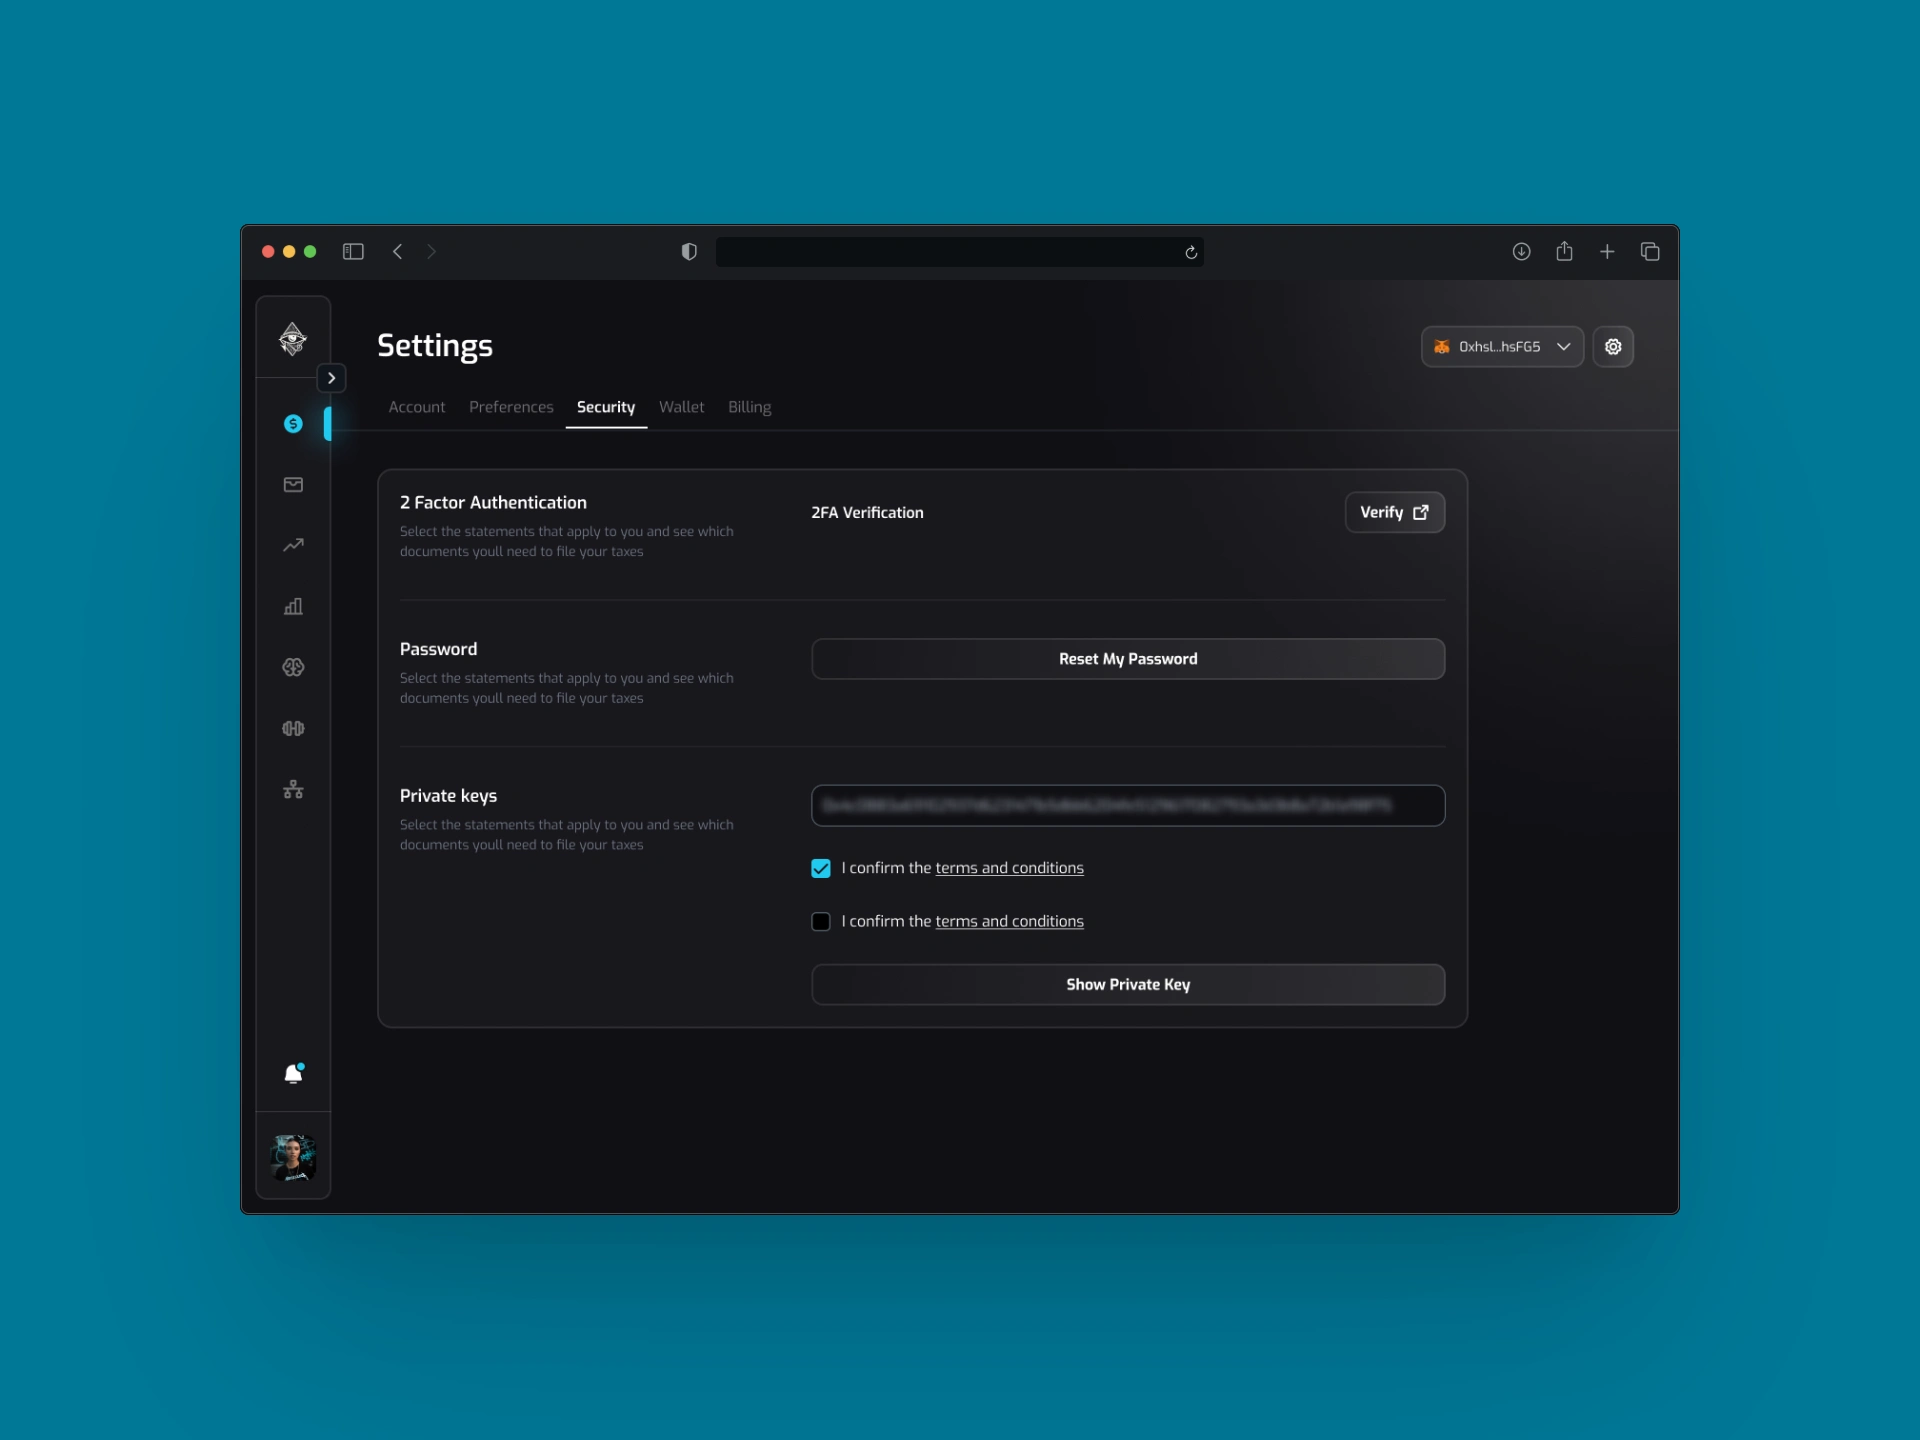Click the network hierarchy sidebar icon
1920x1440 pixels.
pyautogui.click(x=293, y=790)
